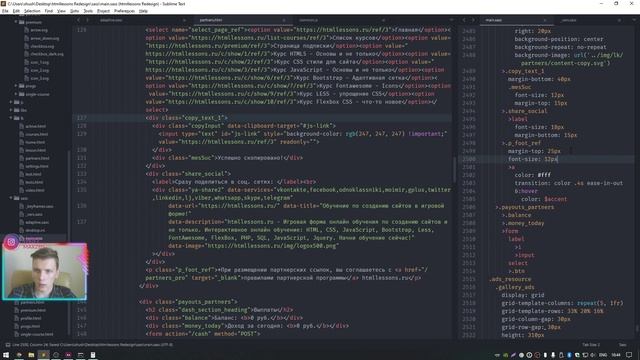Open the Windows notification center
This screenshot has width=640, height=360.
(629, 355)
